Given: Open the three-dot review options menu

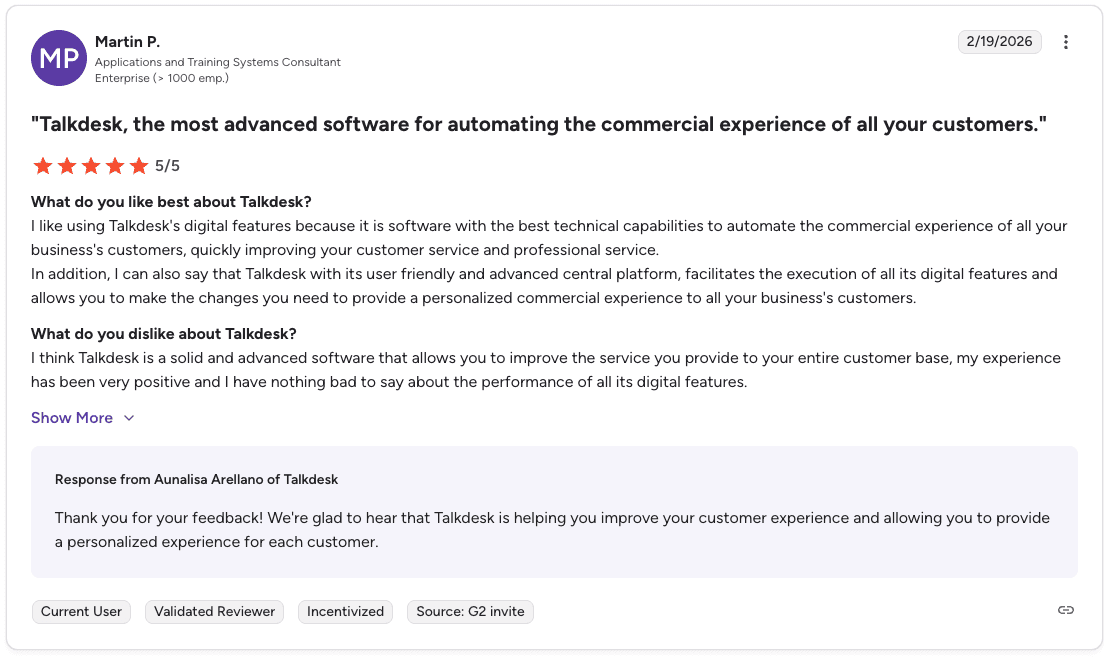Looking at the screenshot, I should click(1066, 42).
